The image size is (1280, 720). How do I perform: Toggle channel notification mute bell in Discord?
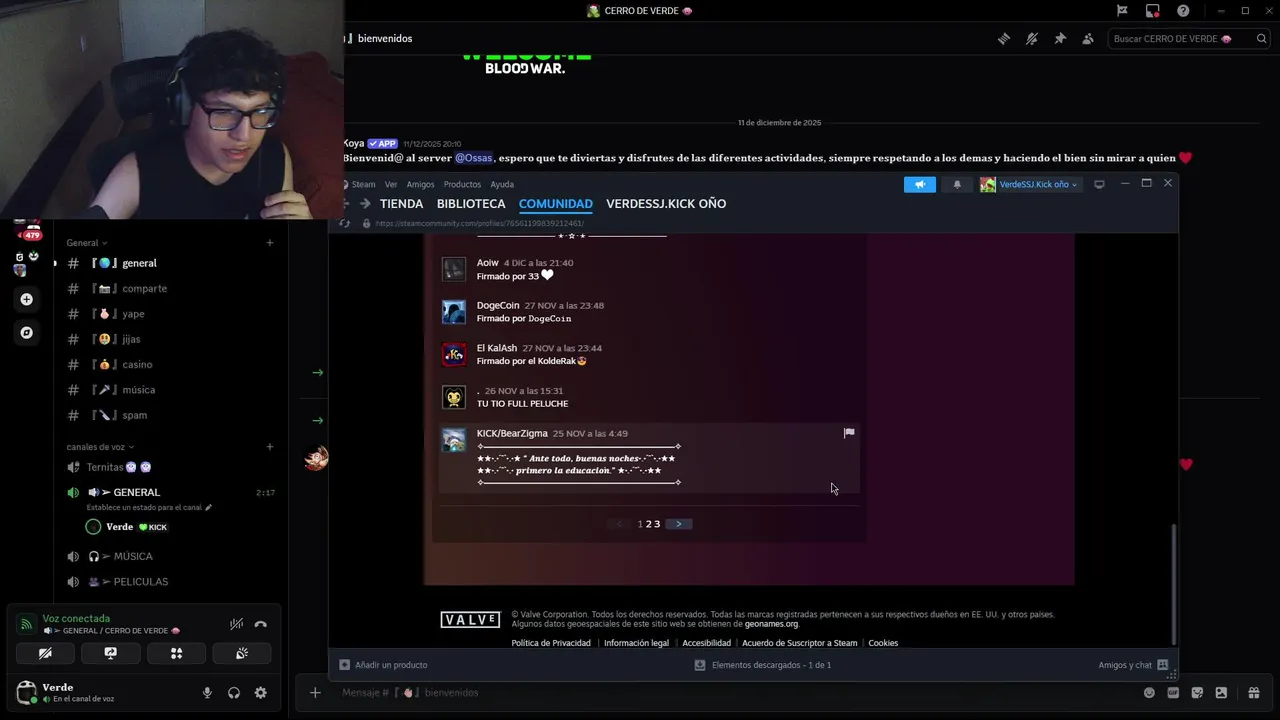[x=1032, y=39]
